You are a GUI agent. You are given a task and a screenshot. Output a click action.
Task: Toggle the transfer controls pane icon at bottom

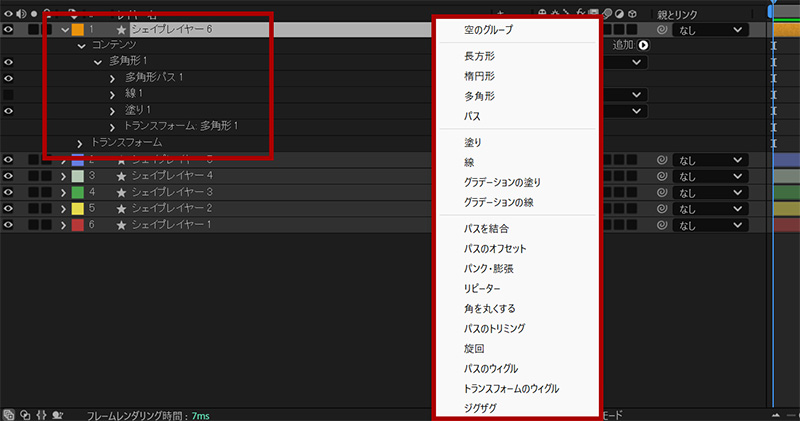pos(25,415)
